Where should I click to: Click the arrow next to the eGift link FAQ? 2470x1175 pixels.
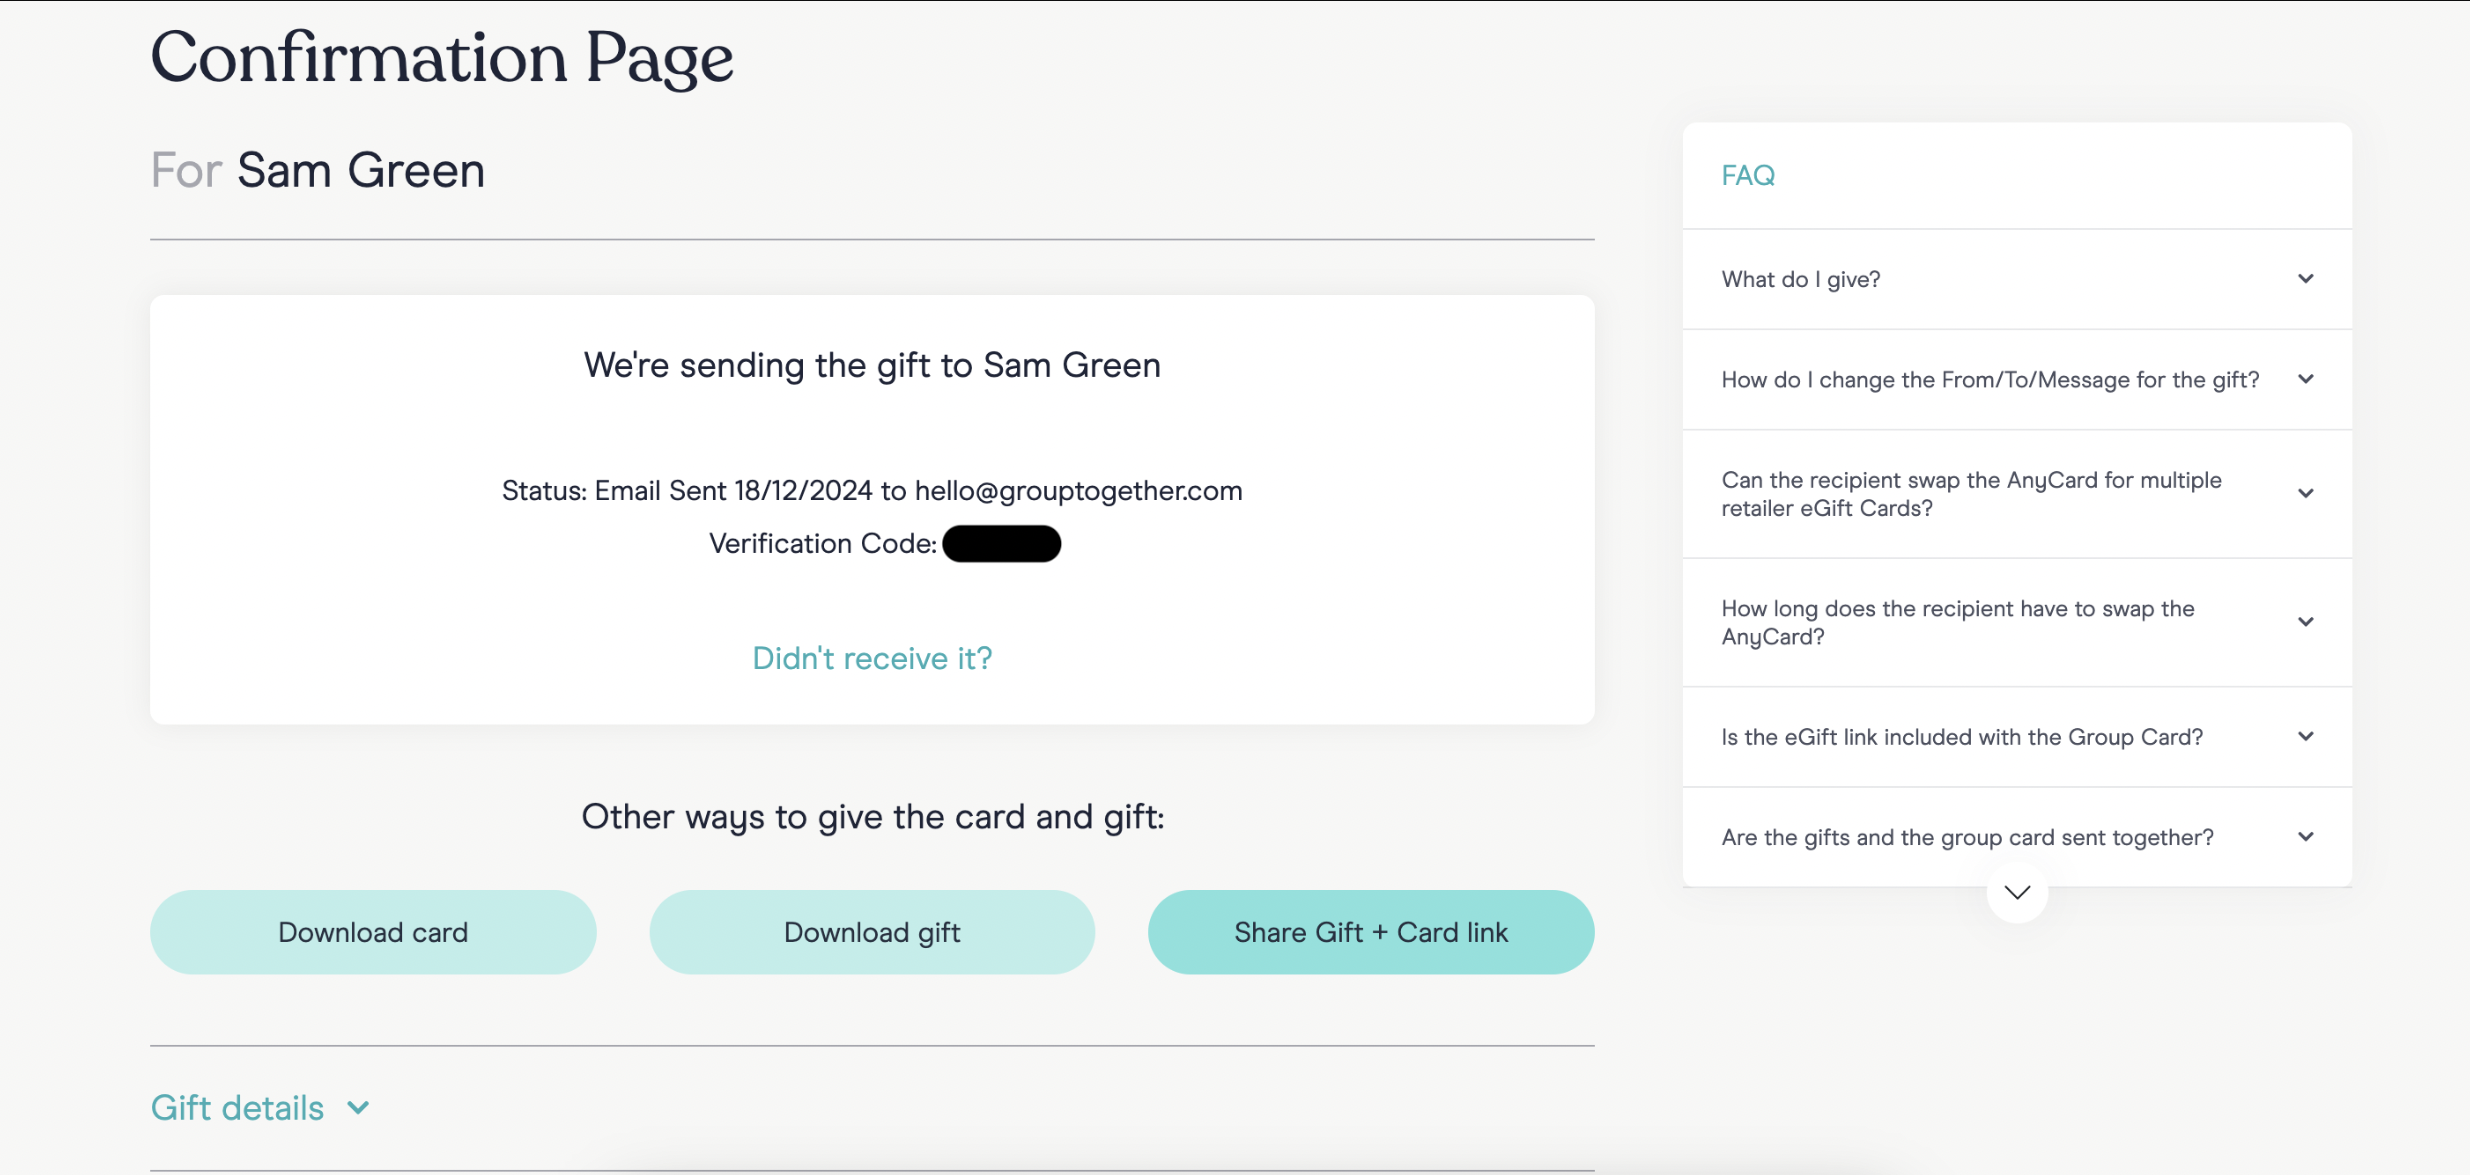(x=2305, y=737)
